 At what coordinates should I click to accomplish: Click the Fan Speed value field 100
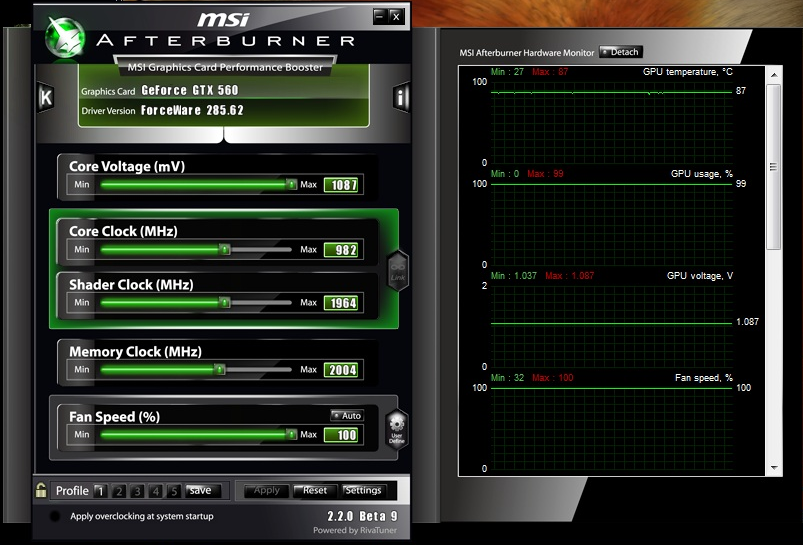point(341,435)
